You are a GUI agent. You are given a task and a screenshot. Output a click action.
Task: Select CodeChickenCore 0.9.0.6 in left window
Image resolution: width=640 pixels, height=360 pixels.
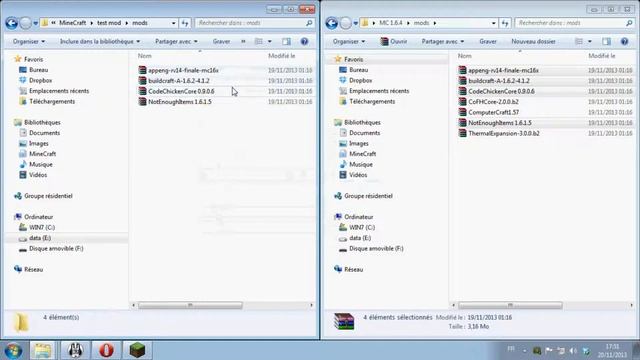pyautogui.click(x=181, y=91)
